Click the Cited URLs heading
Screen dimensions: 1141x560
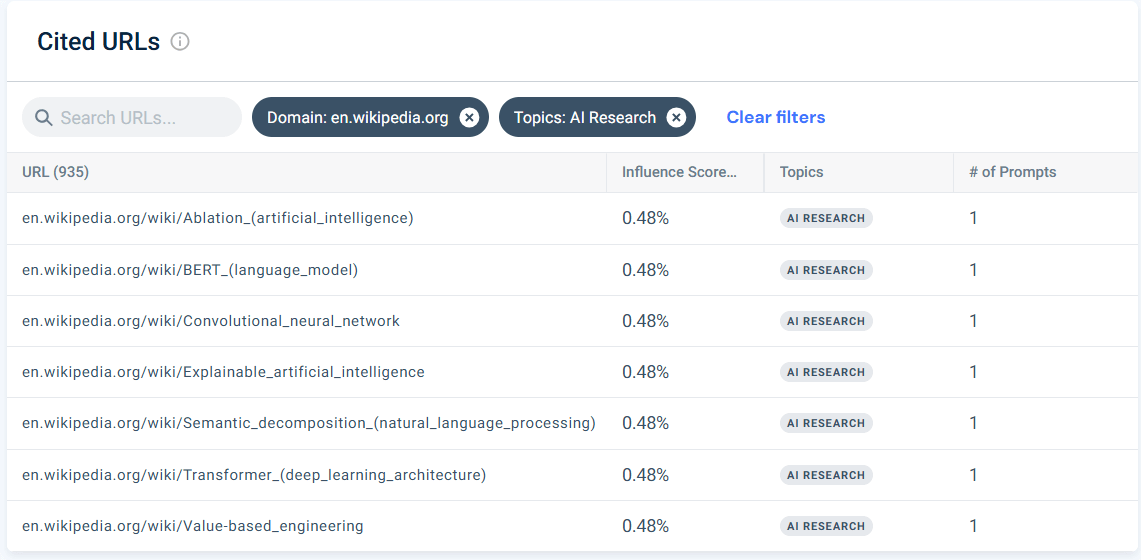point(98,41)
